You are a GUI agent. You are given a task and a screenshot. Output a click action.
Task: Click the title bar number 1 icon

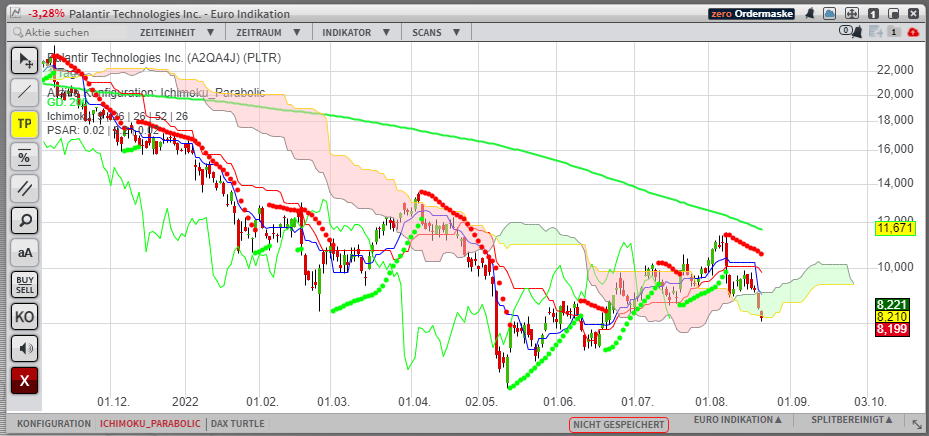tap(873, 14)
